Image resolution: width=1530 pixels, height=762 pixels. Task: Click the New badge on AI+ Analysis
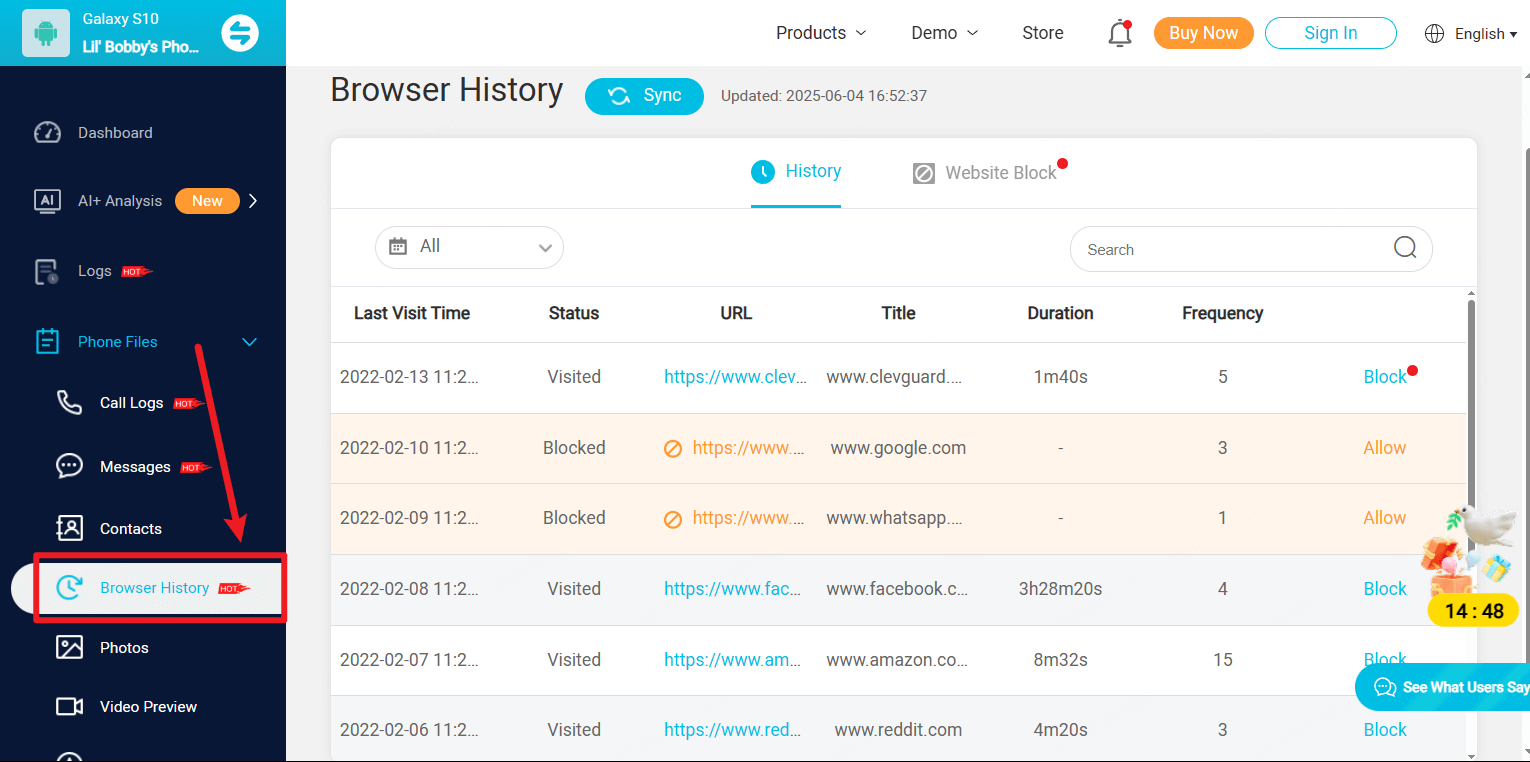207,201
